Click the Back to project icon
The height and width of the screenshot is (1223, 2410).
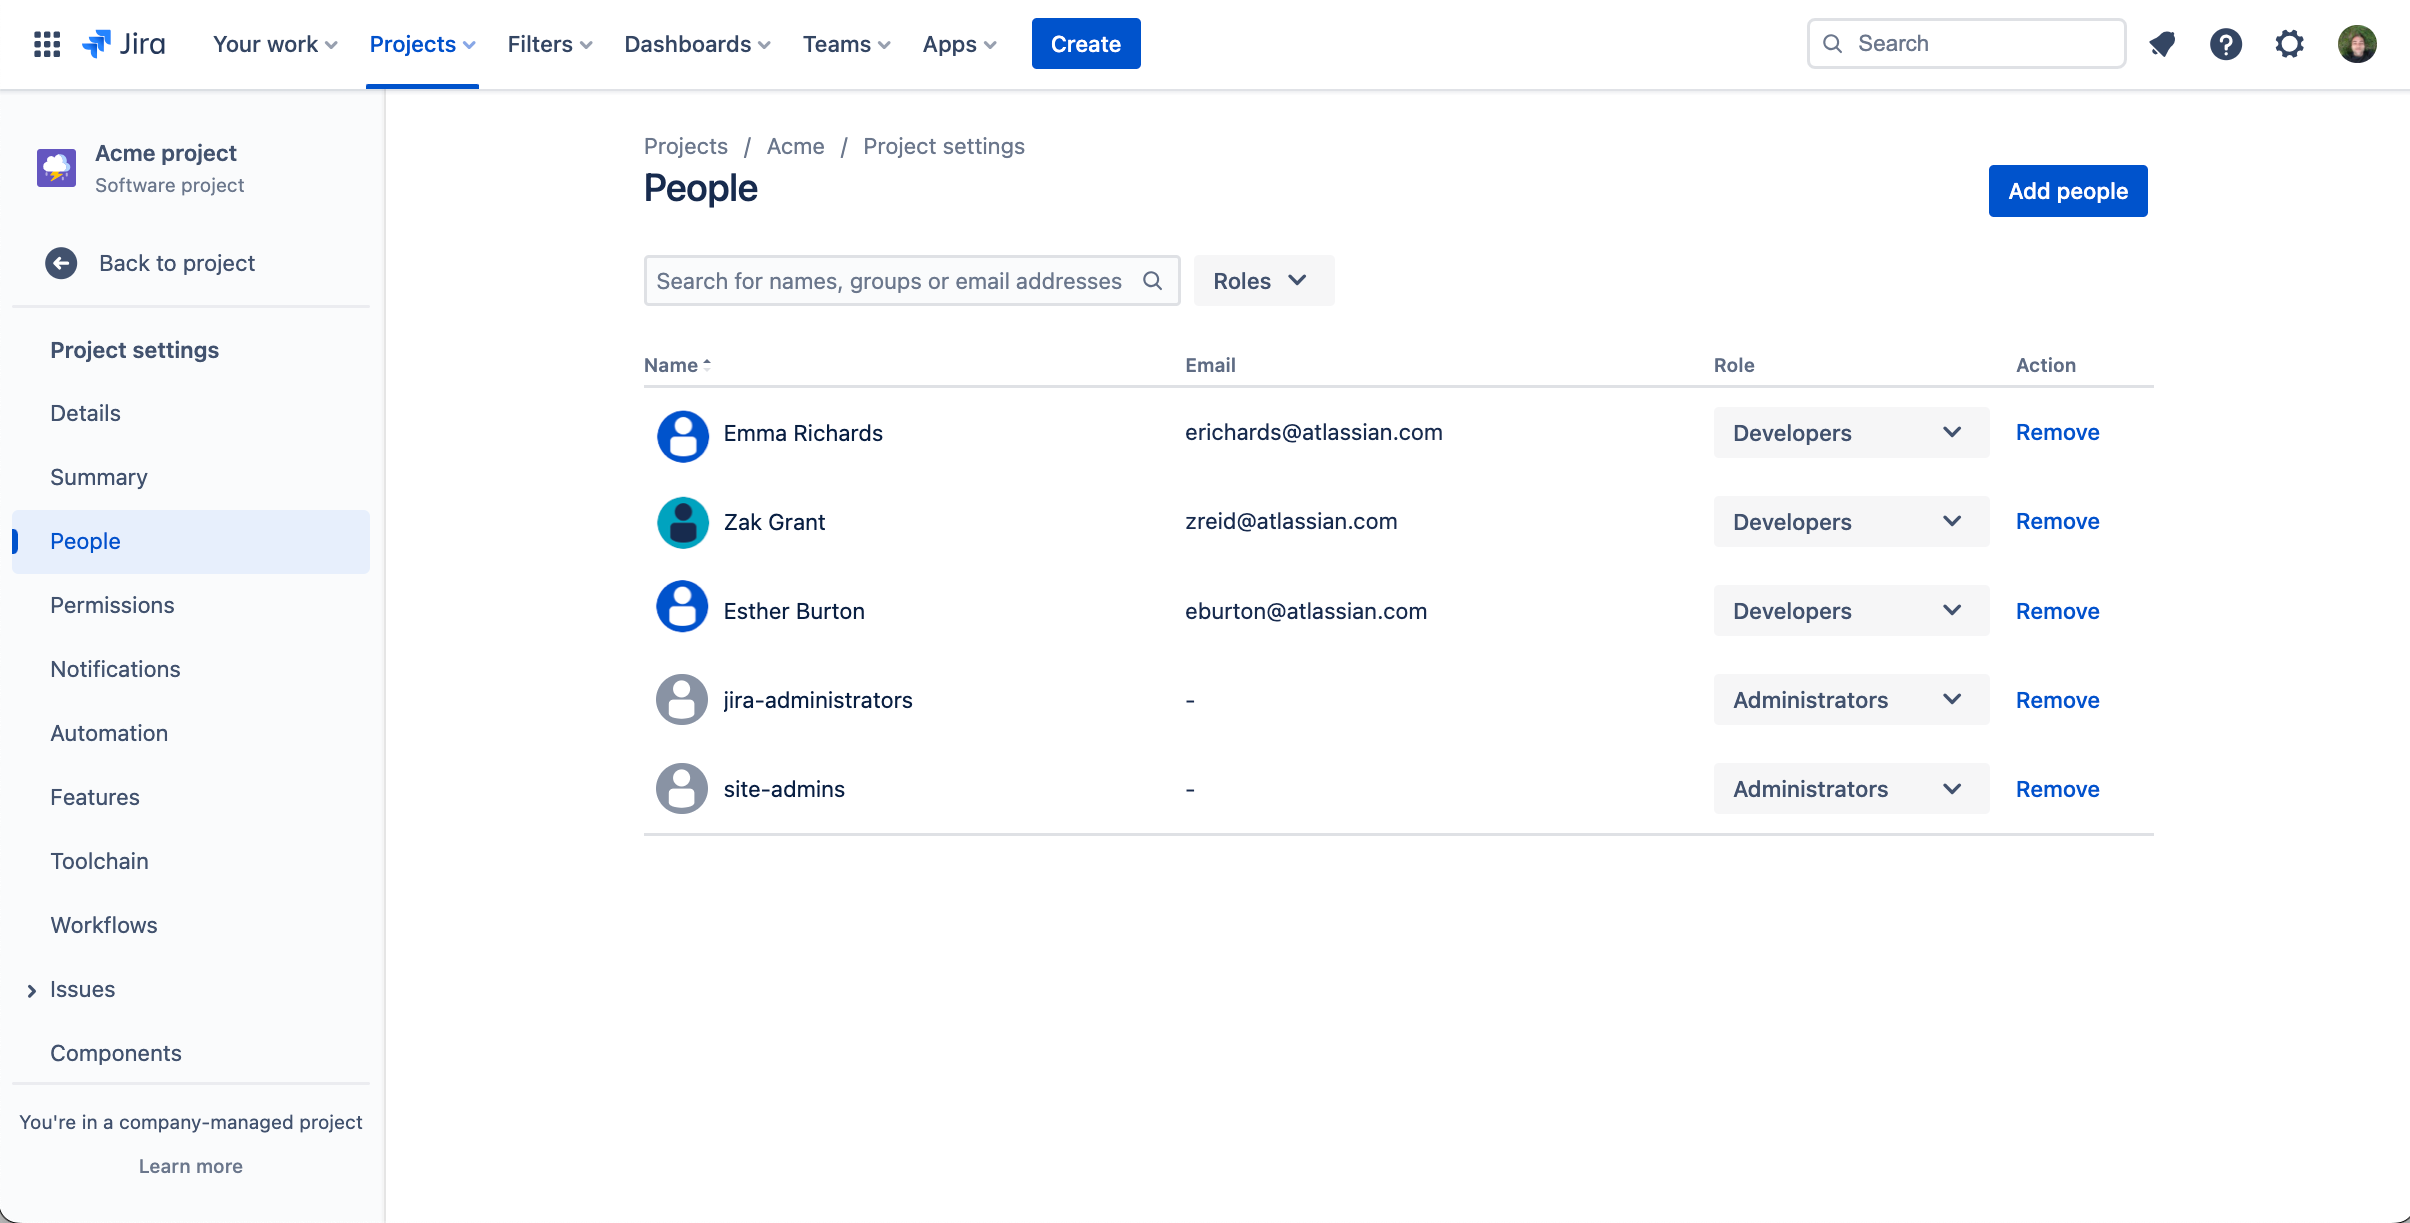pos(61,262)
